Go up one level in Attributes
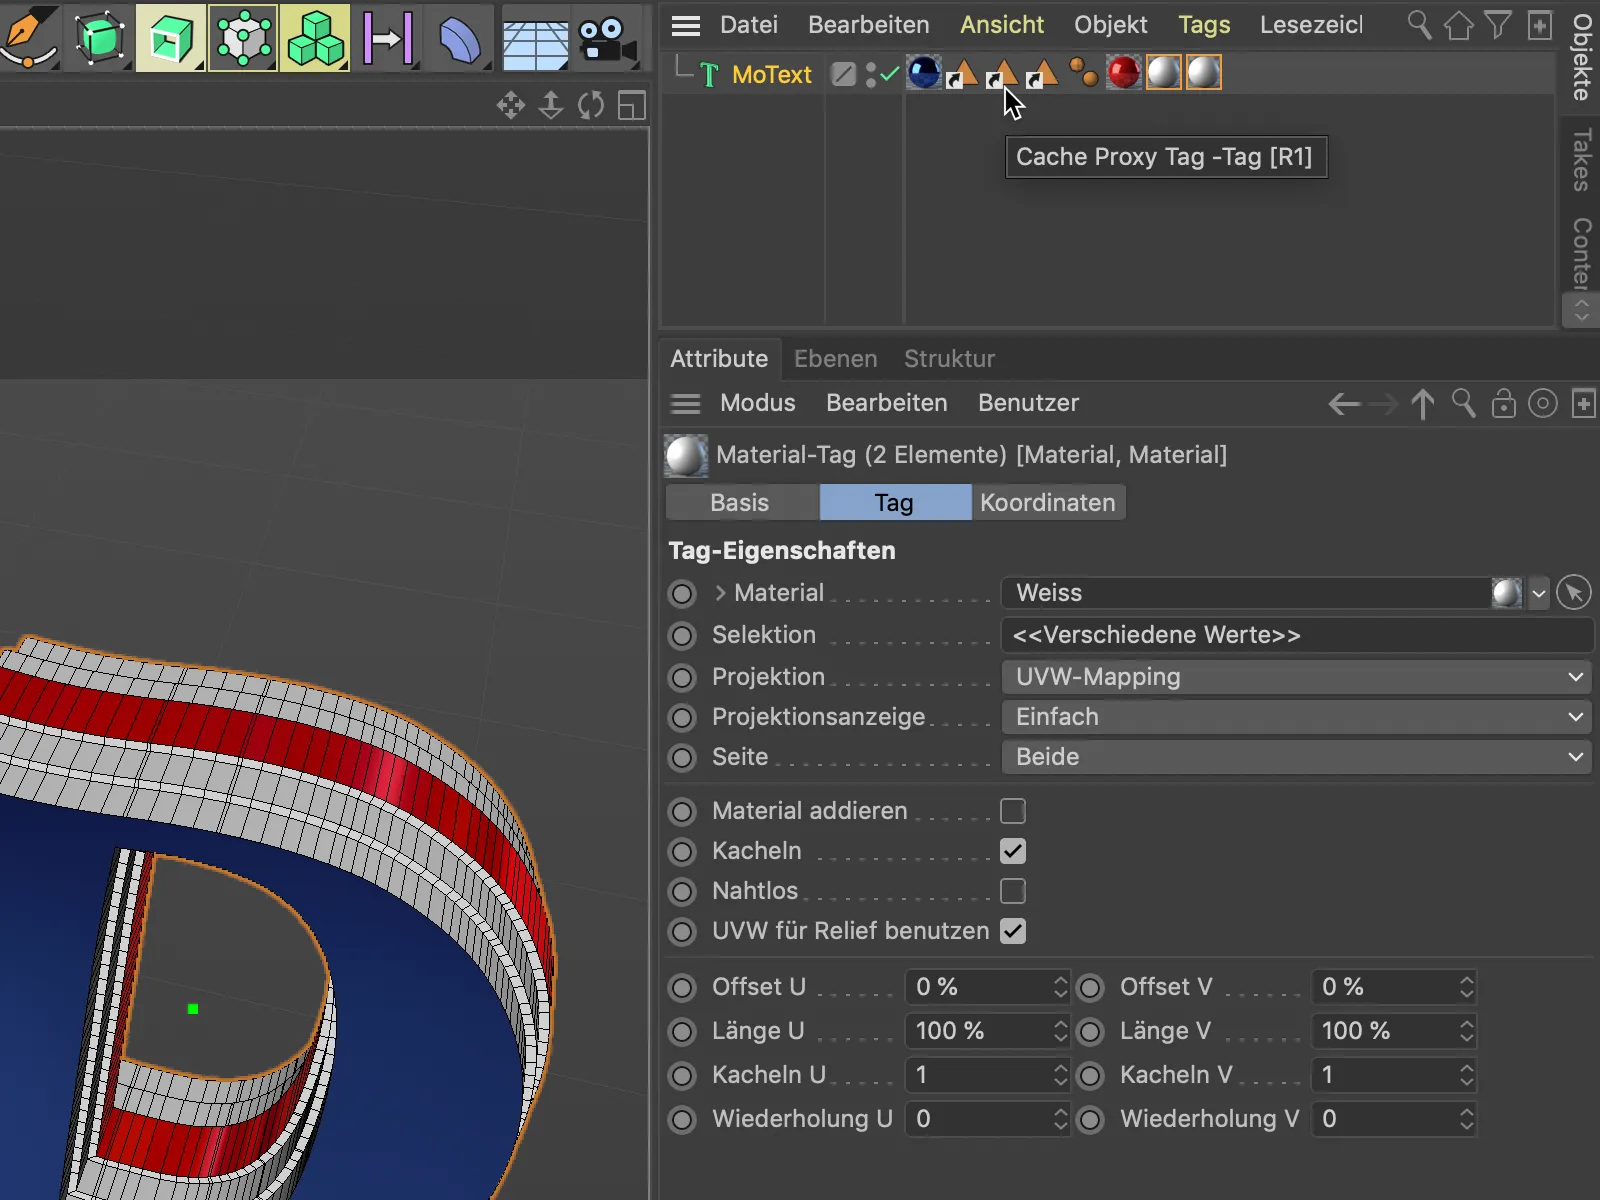 click(x=1422, y=404)
